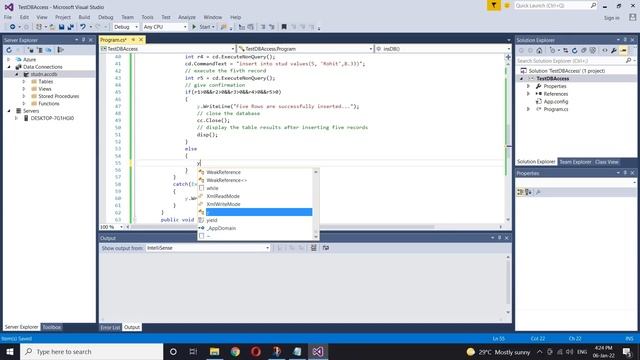Toggle the pin on the Program.cs tab

[133, 40]
